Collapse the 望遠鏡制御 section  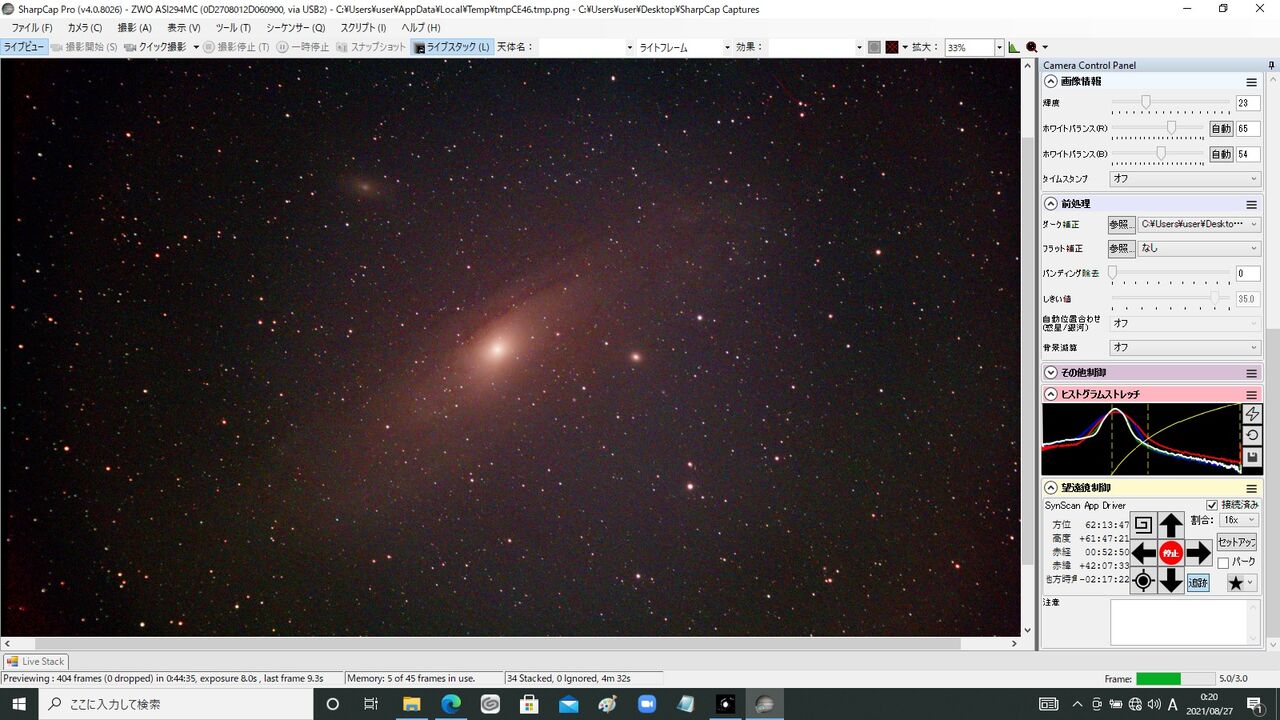1050,488
